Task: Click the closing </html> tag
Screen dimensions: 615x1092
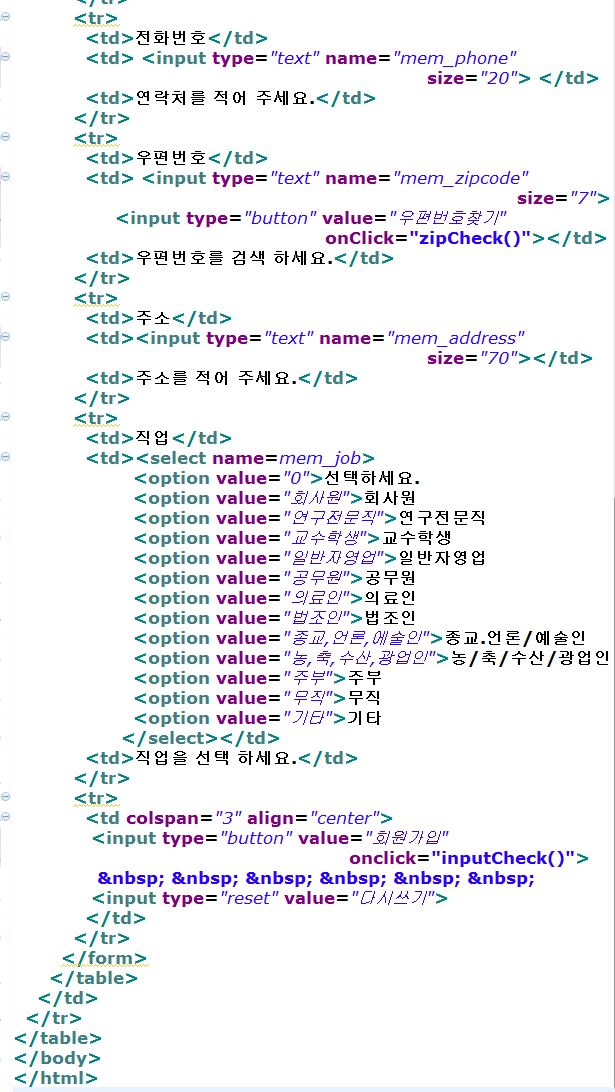Action: [56, 1079]
